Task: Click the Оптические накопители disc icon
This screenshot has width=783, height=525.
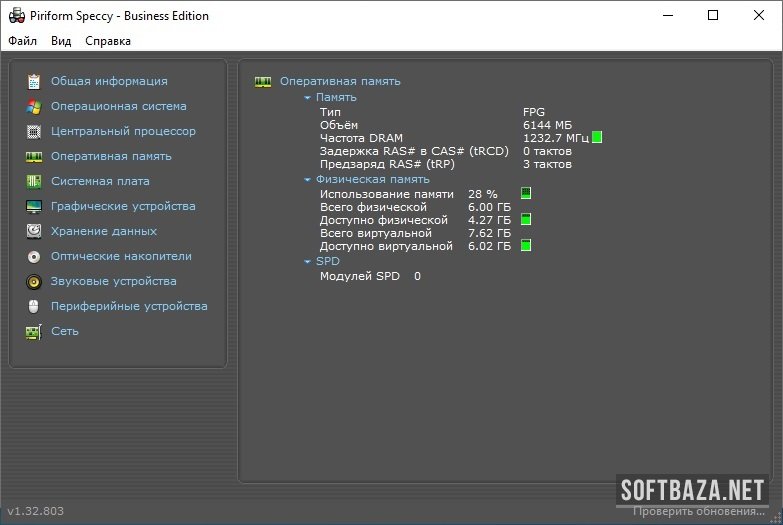Action: click(34, 256)
